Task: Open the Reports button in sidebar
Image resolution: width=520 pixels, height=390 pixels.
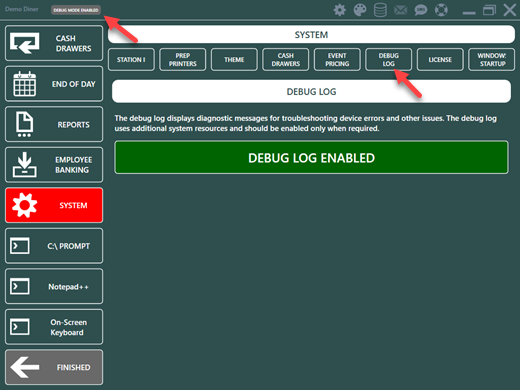Action: point(54,124)
